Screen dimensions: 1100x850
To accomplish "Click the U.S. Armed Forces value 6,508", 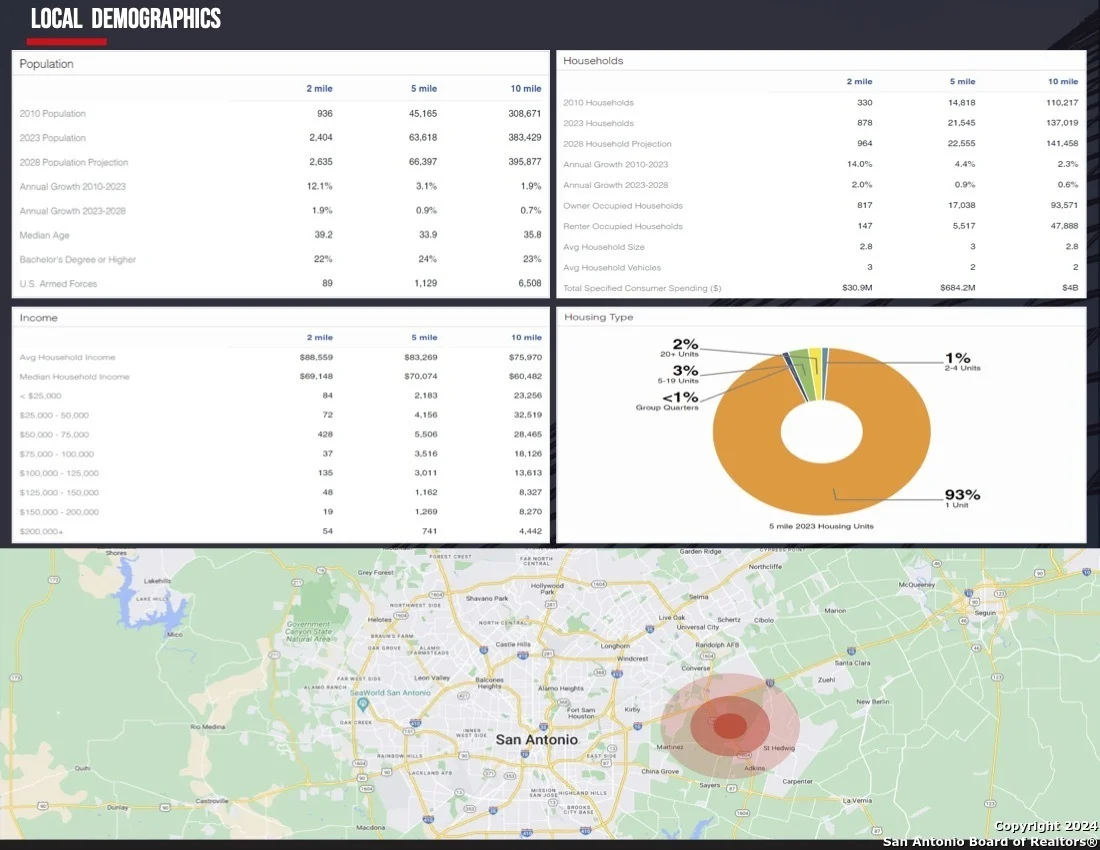I will [530, 283].
